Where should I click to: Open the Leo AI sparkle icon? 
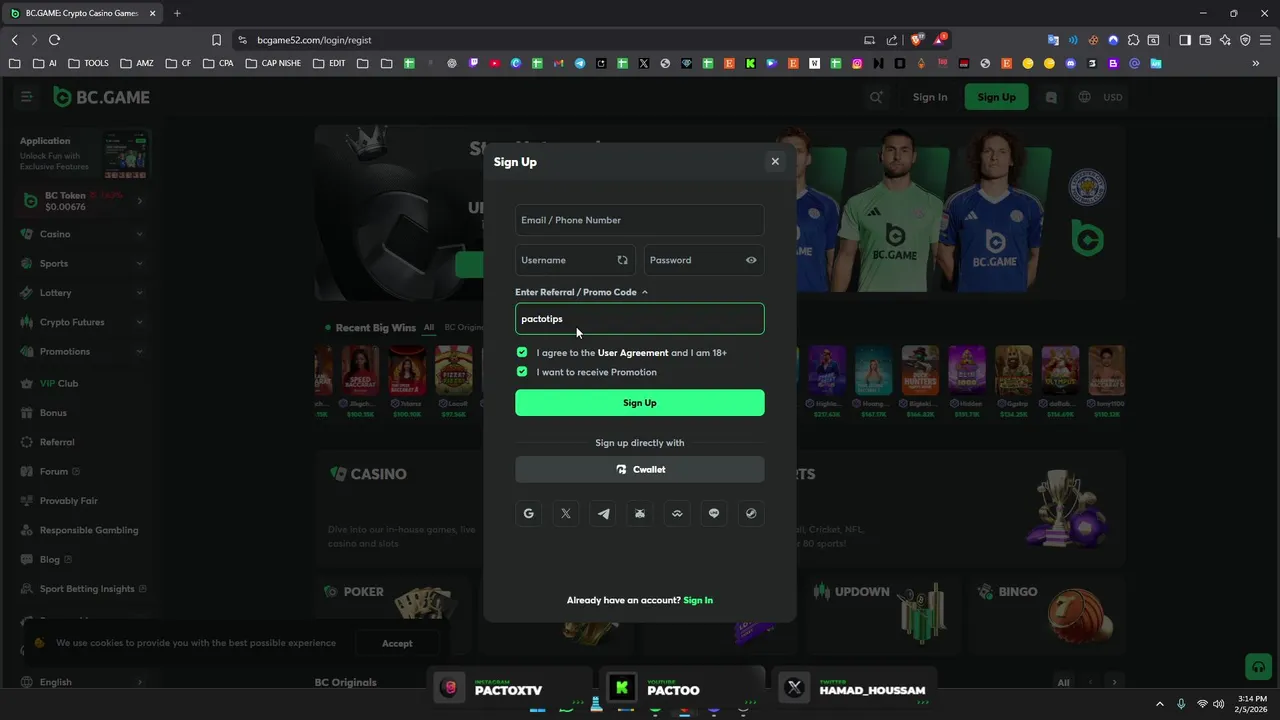point(1225,40)
